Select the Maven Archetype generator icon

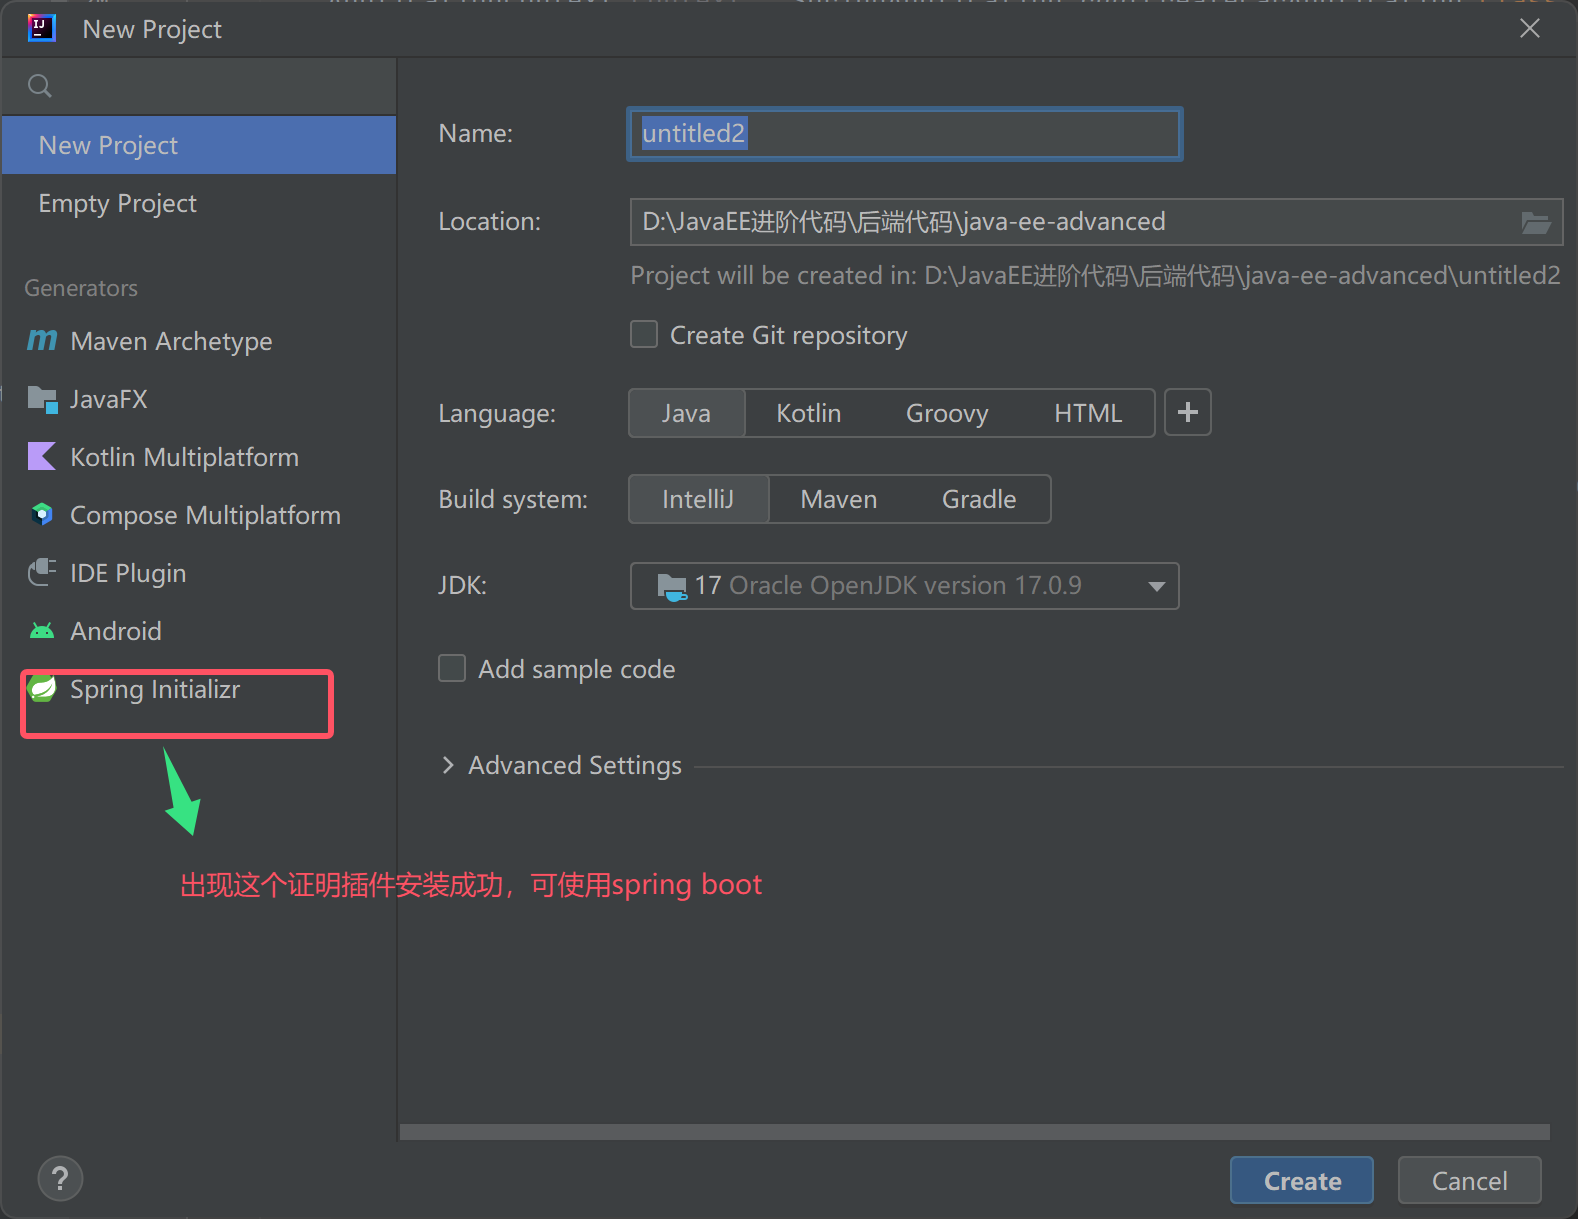tap(42, 341)
